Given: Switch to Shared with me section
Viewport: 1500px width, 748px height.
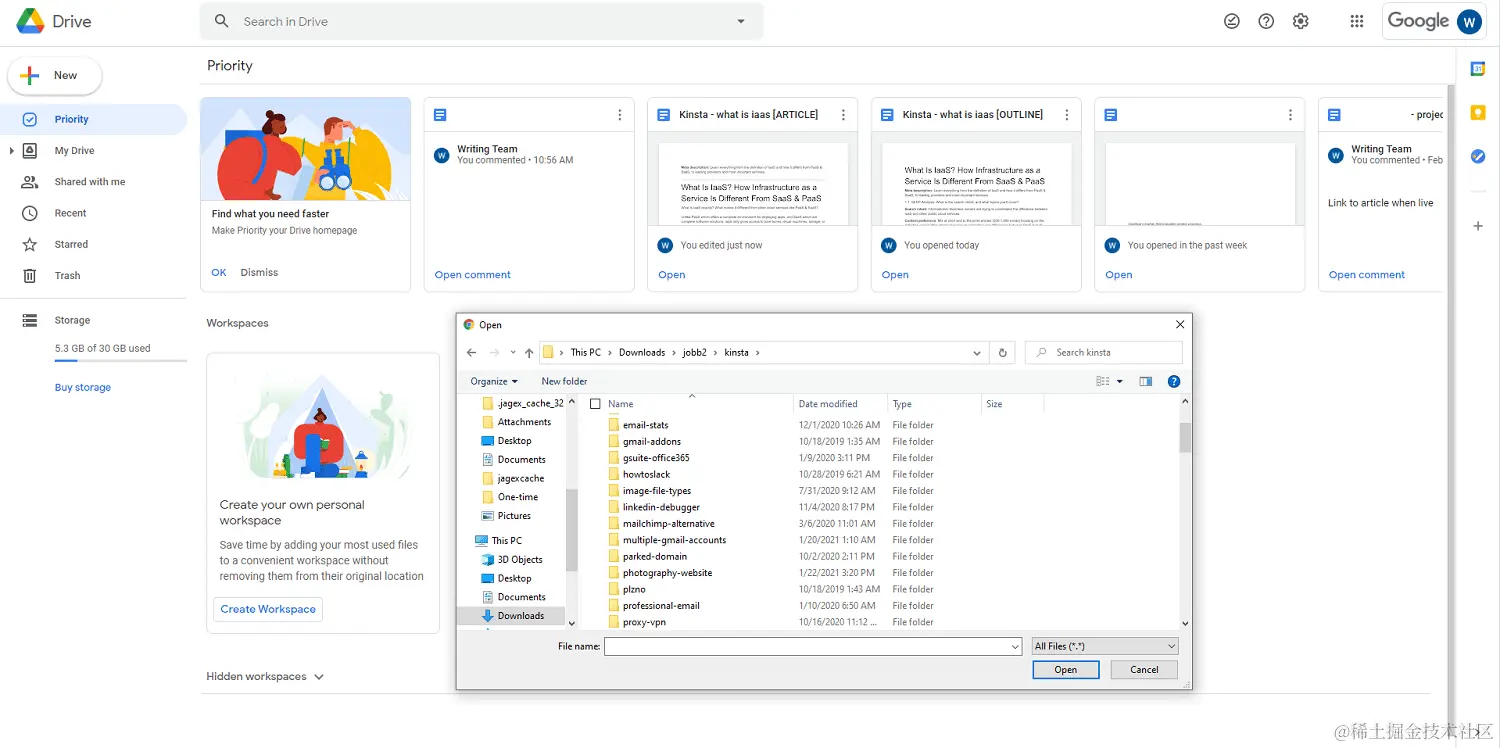Looking at the screenshot, I should pos(90,181).
